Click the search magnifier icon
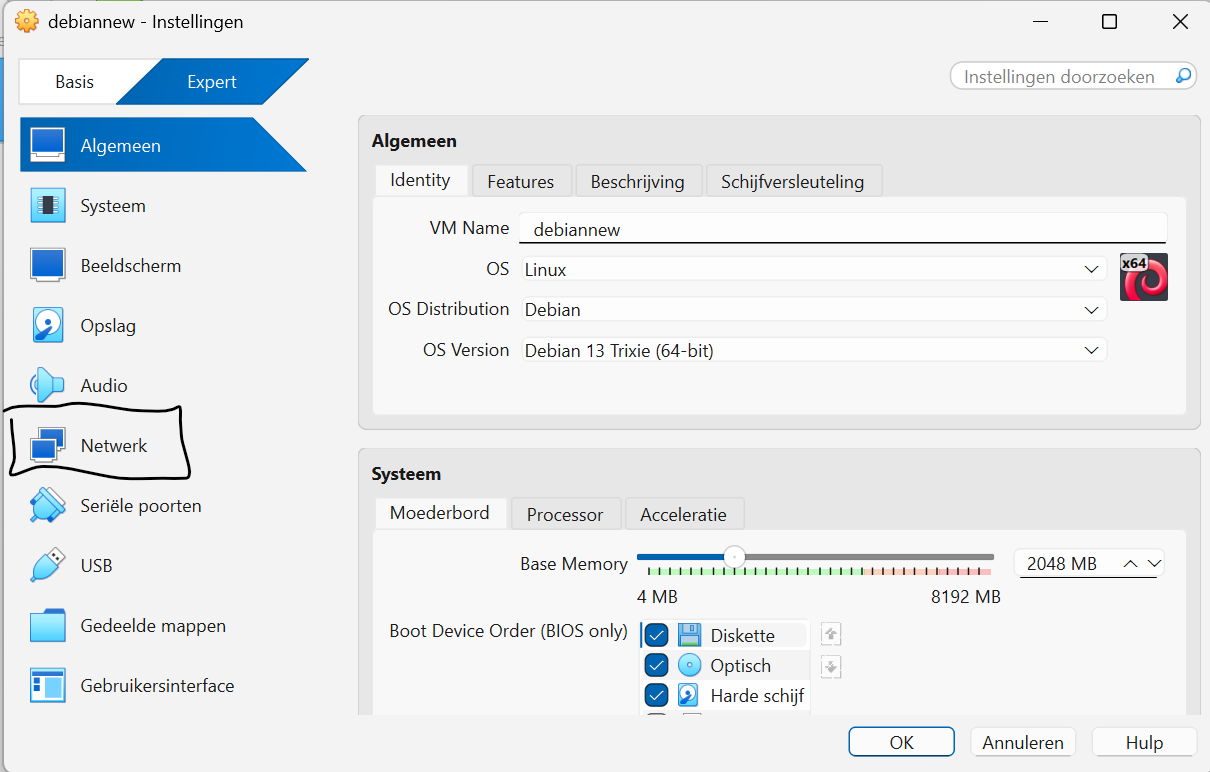 (1183, 76)
